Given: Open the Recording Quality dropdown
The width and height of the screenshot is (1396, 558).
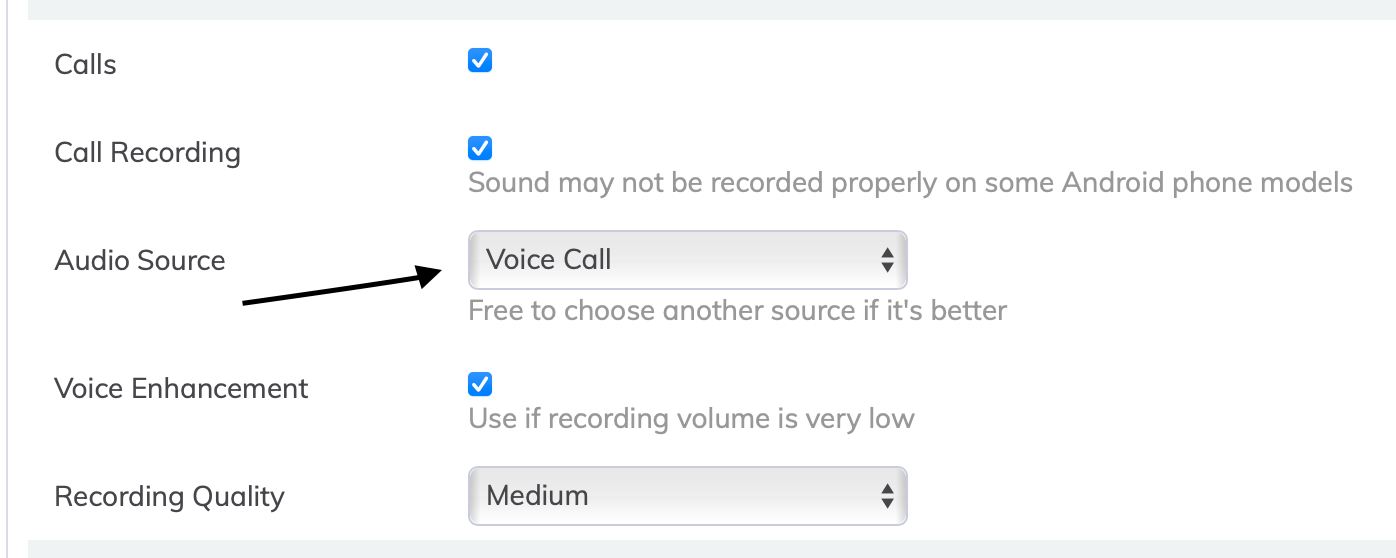Looking at the screenshot, I should 687,496.
